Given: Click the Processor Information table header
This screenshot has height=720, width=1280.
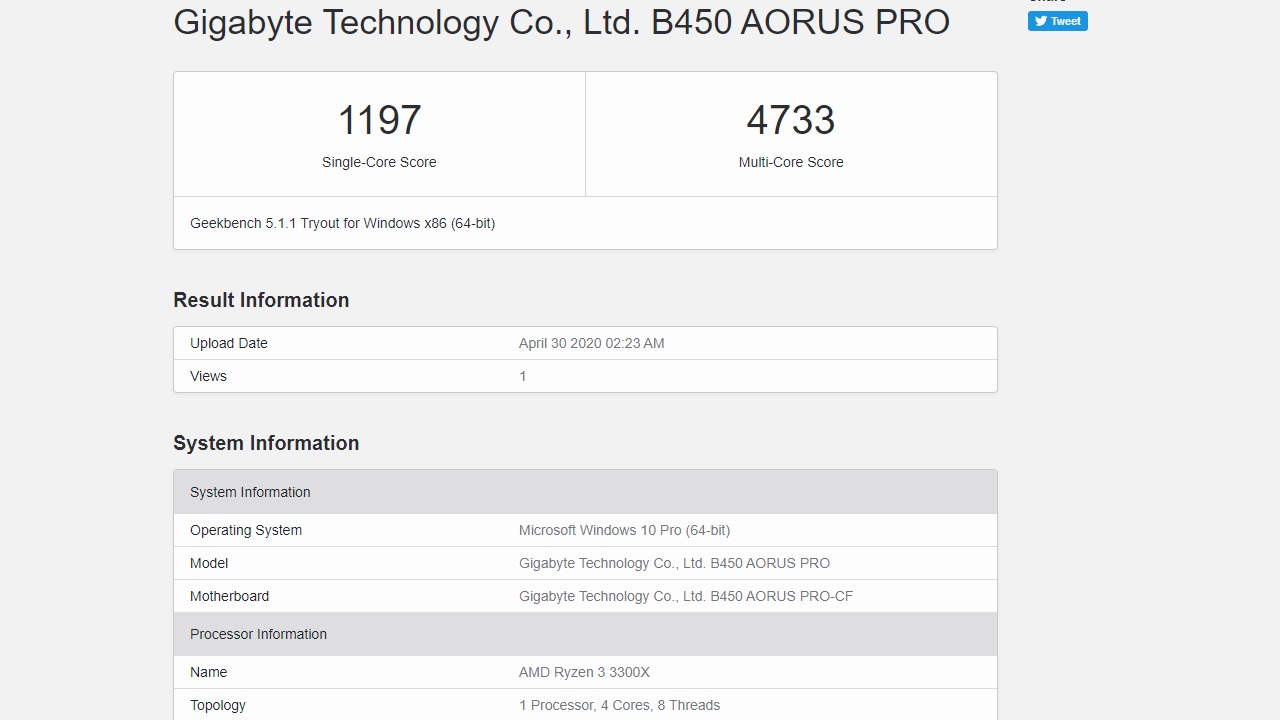Looking at the screenshot, I should click(x=585, y=634).
